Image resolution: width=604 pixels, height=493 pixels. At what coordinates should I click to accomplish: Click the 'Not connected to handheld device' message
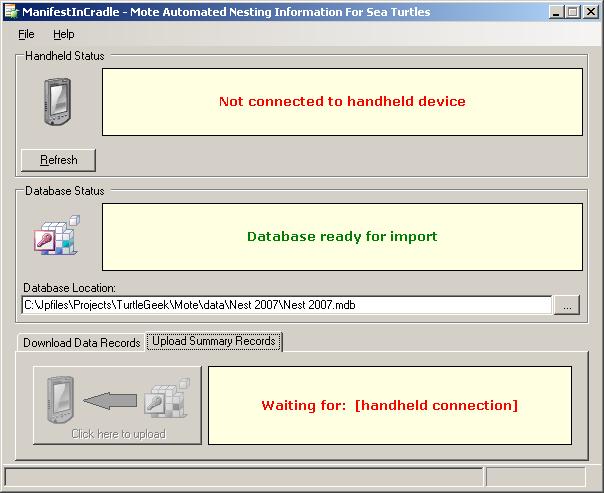point(342,101)
